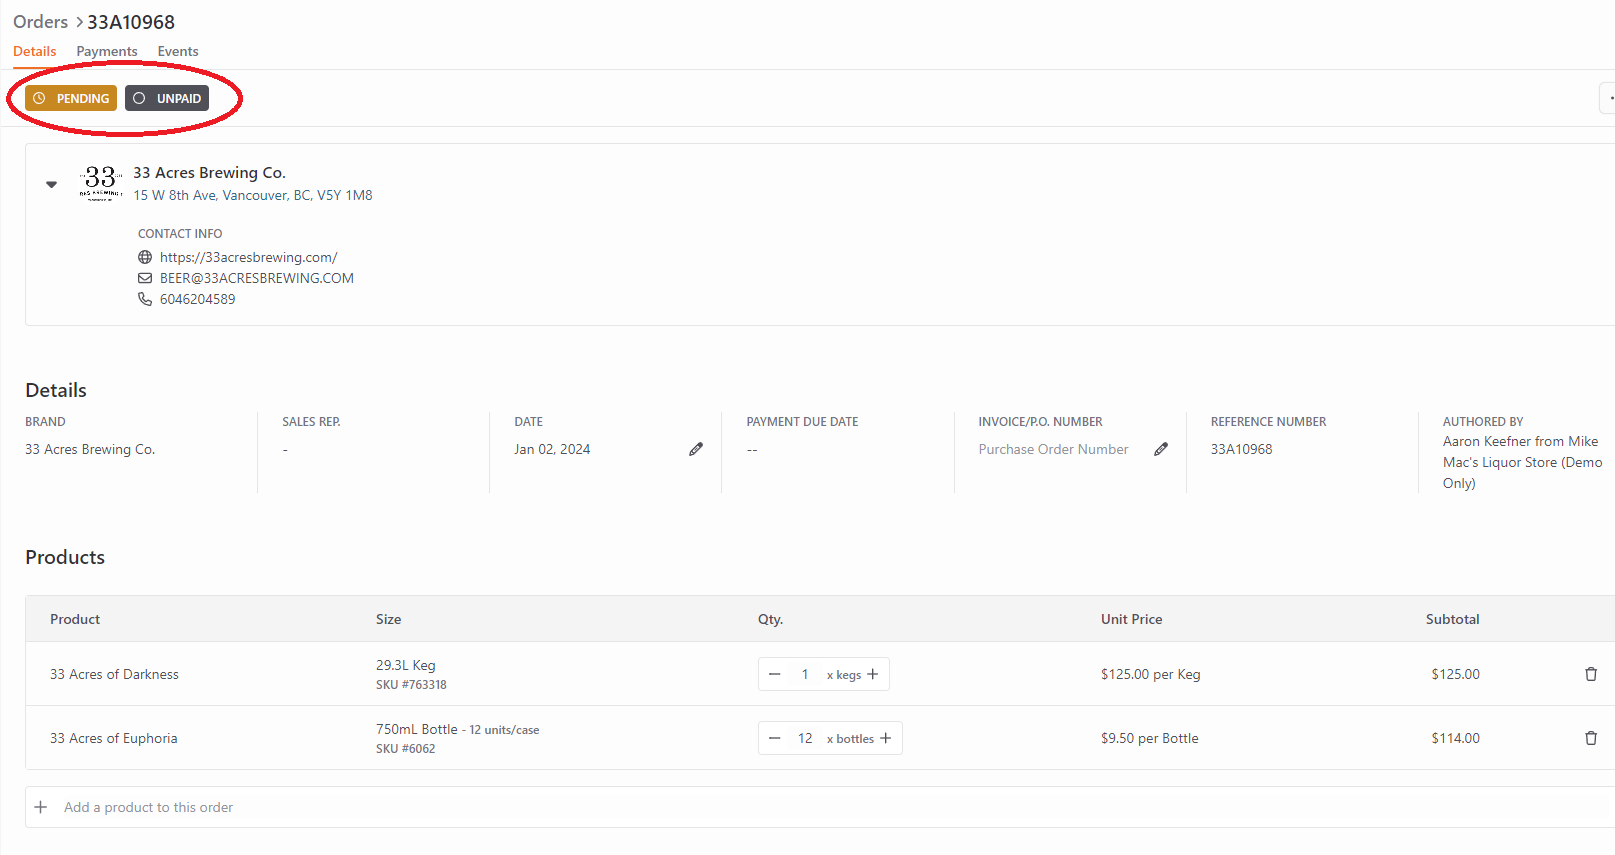Click the SKU #6062 text

click(405, 749)
